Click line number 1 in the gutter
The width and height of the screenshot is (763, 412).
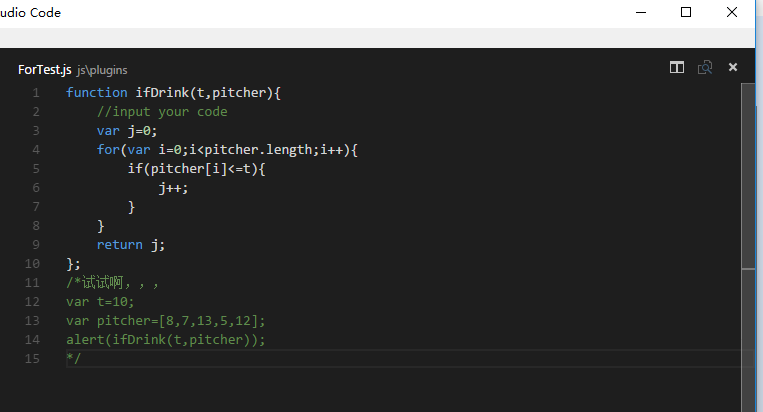(36, 92)
